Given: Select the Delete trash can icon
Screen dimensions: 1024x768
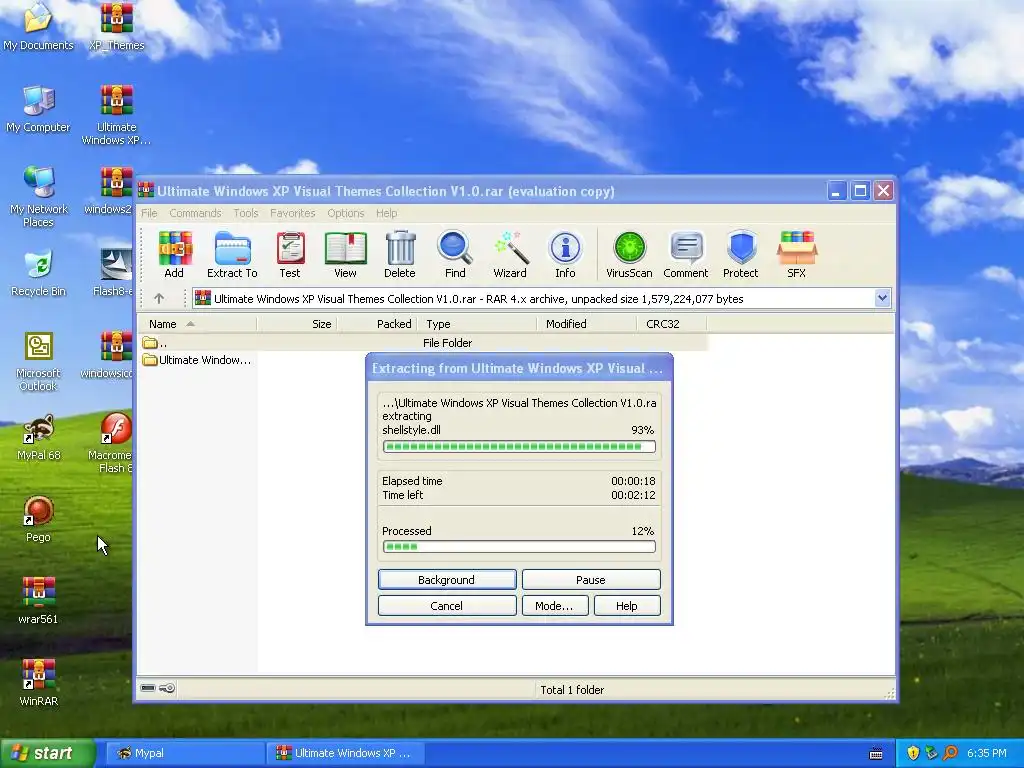Looking at the screenshot, I should coord(400,254).
